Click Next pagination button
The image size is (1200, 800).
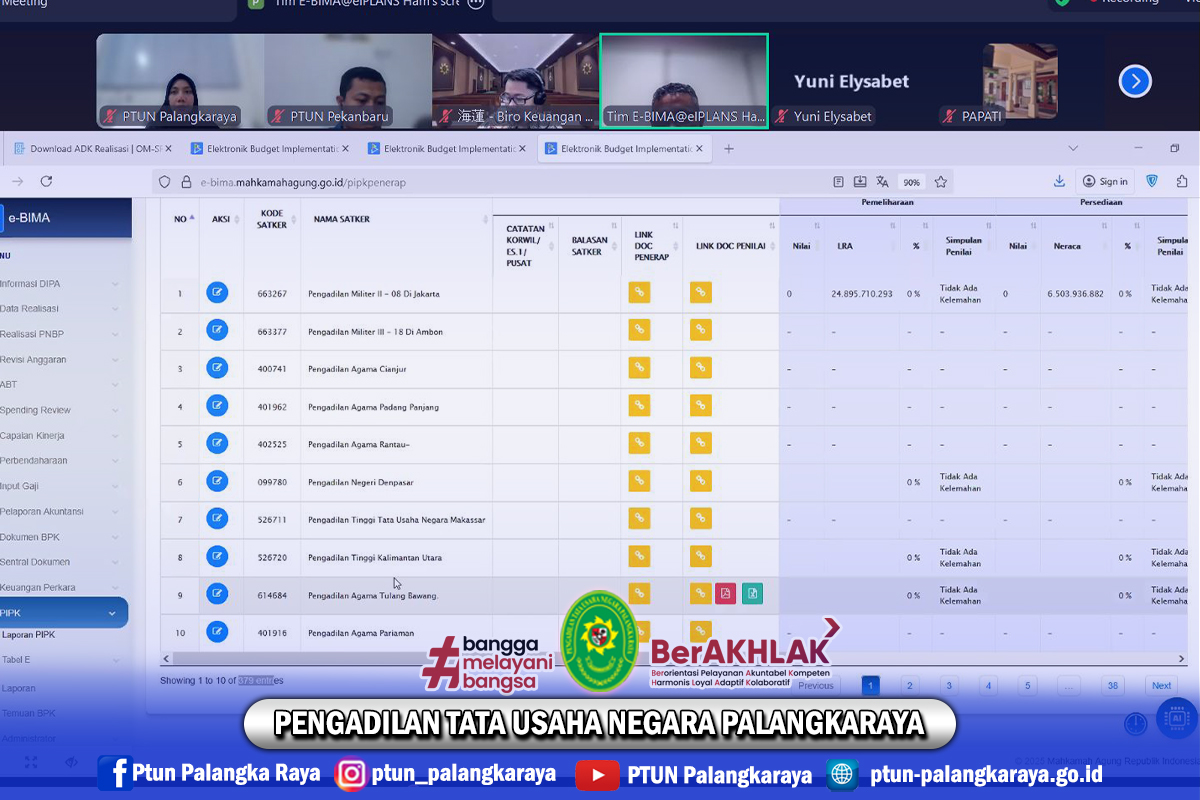pos(1161,686)
